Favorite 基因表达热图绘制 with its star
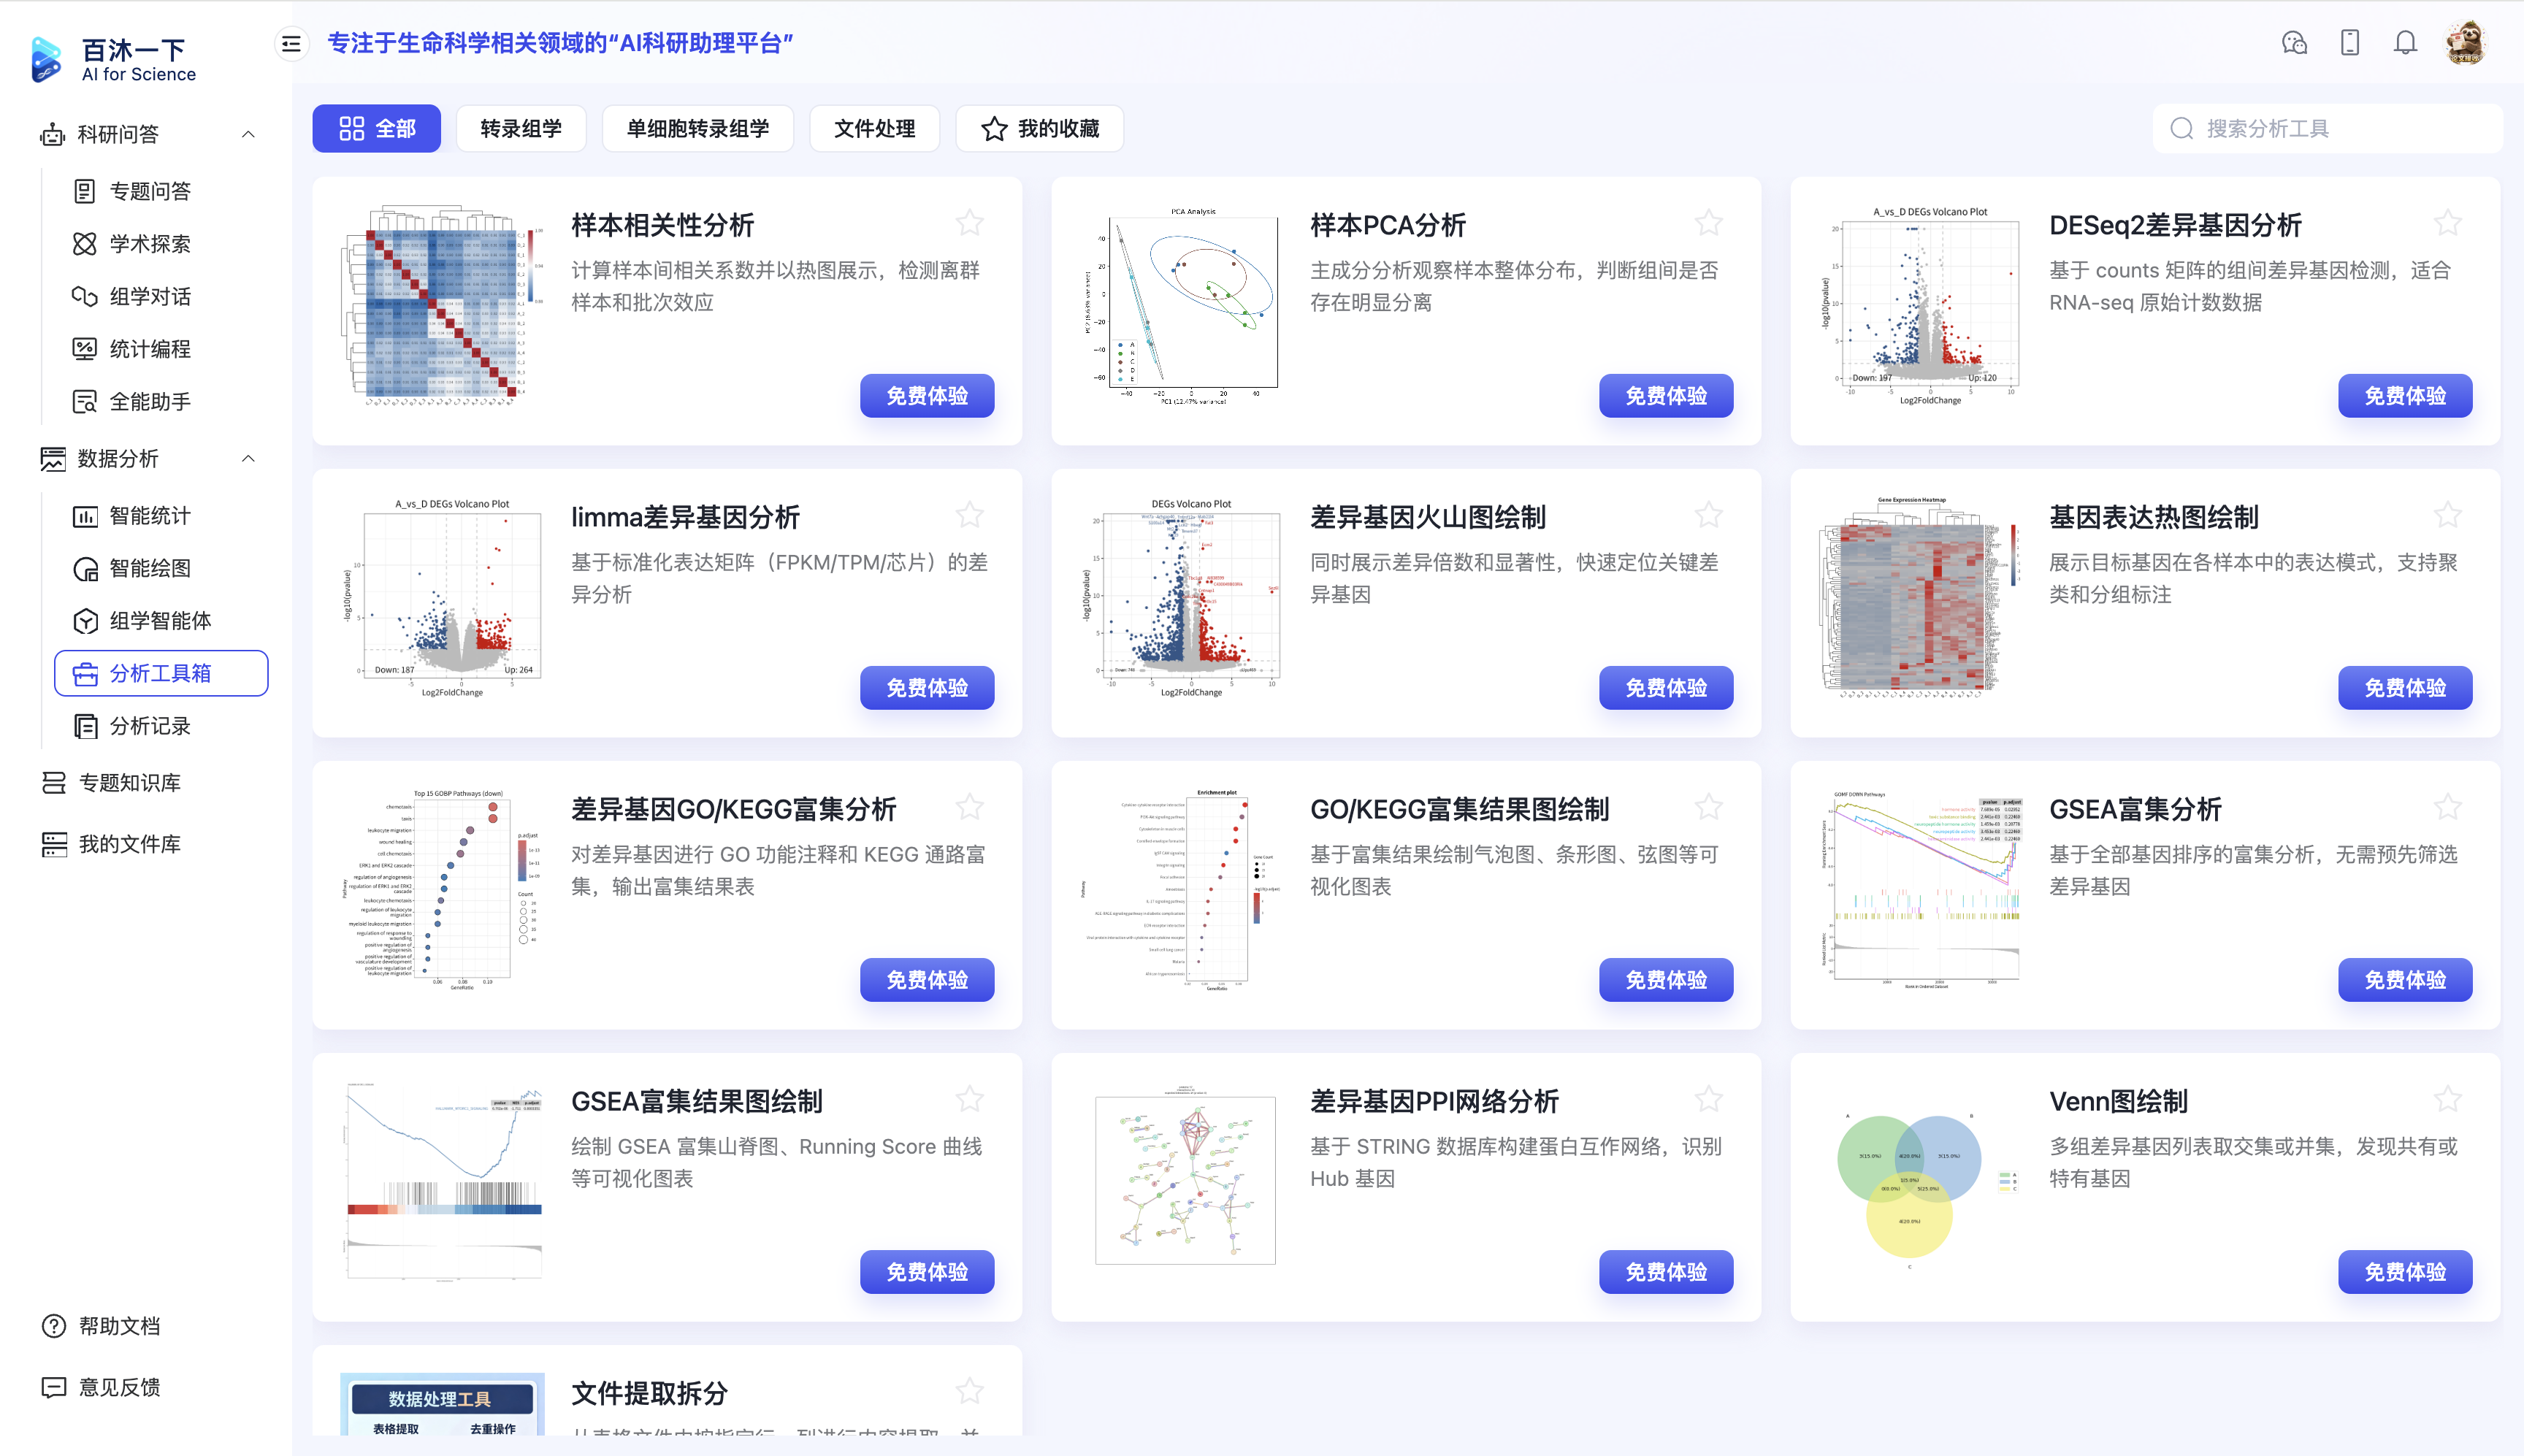 (2448, 515)
